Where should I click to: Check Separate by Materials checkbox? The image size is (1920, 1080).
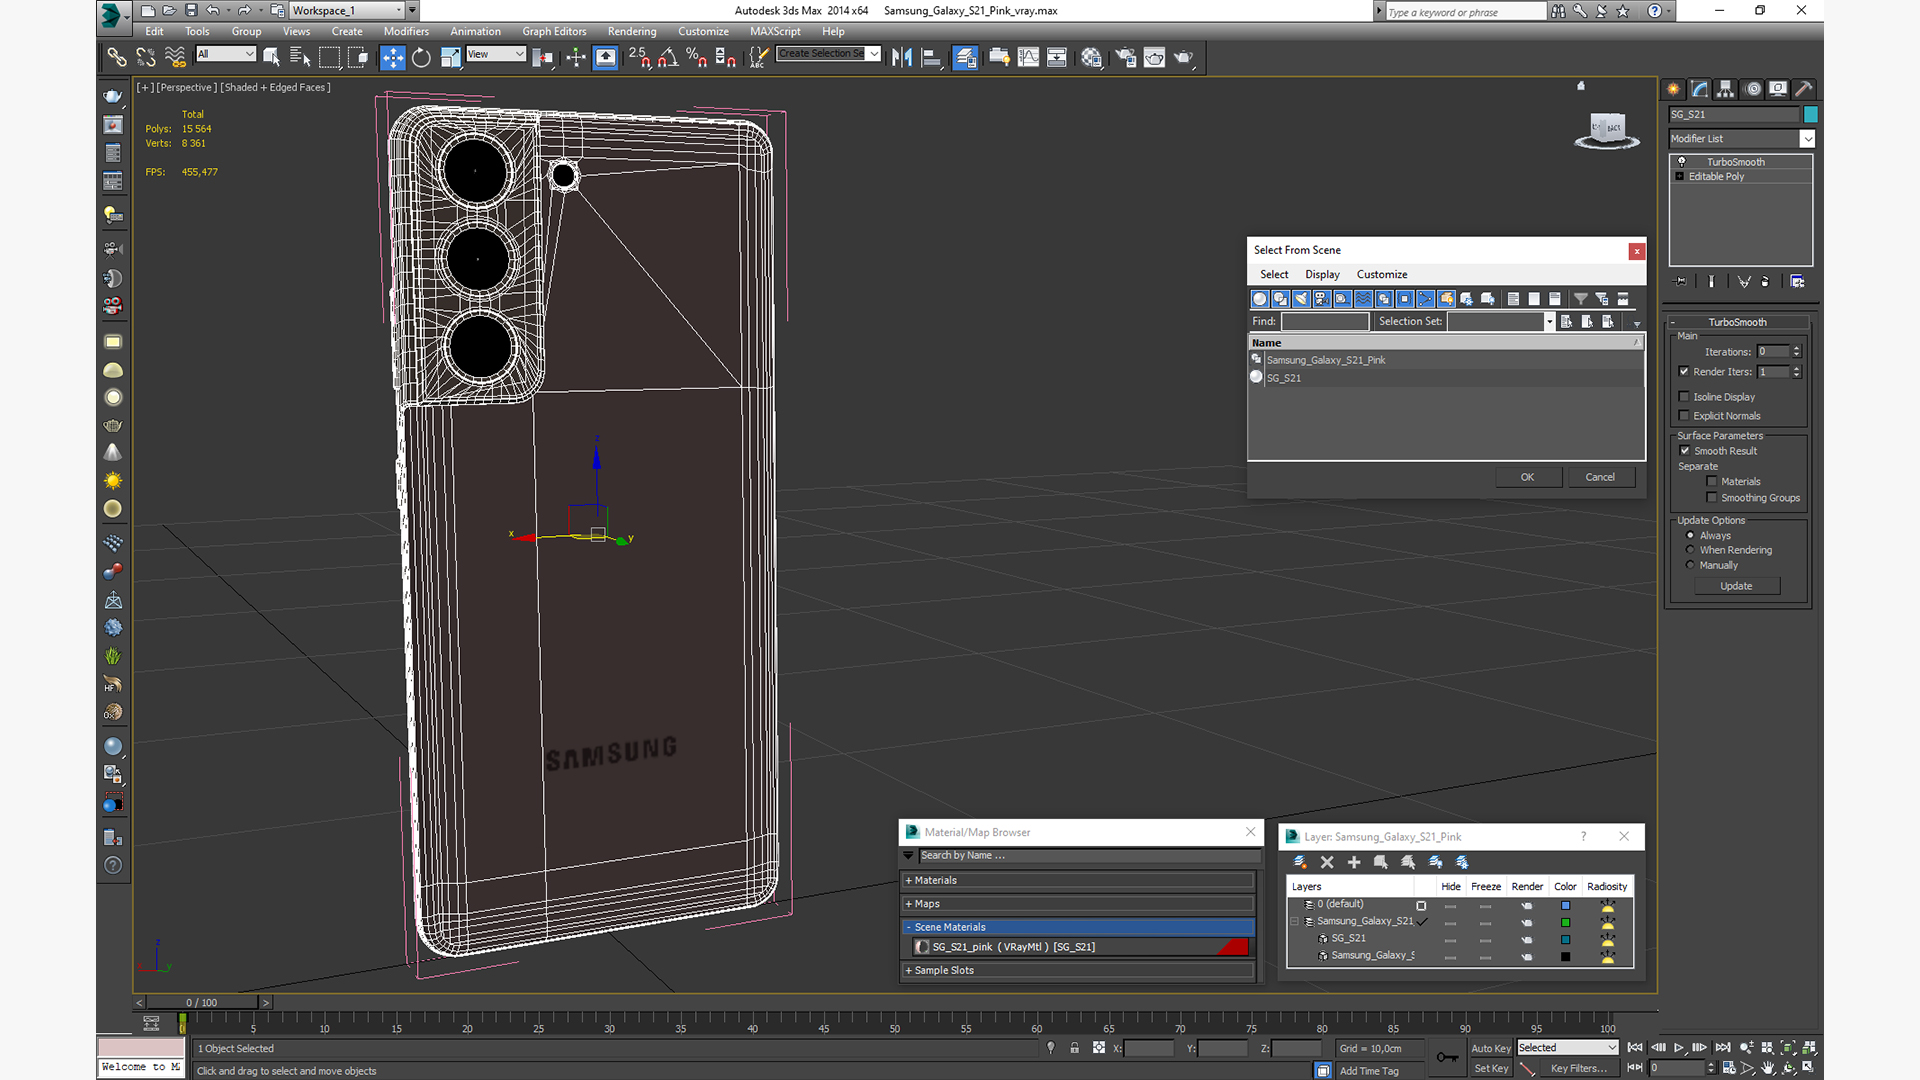1712,482
